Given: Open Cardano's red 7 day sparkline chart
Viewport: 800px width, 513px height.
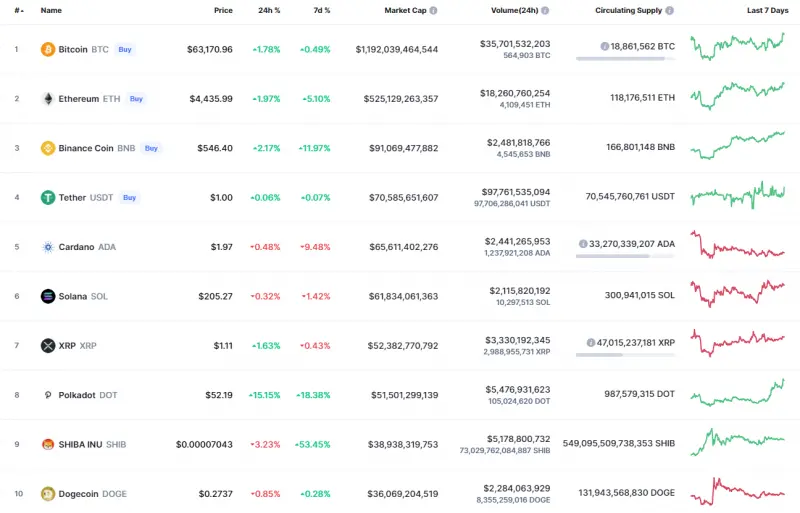Looking at the screenshot, I should click(x=738, y=245).
